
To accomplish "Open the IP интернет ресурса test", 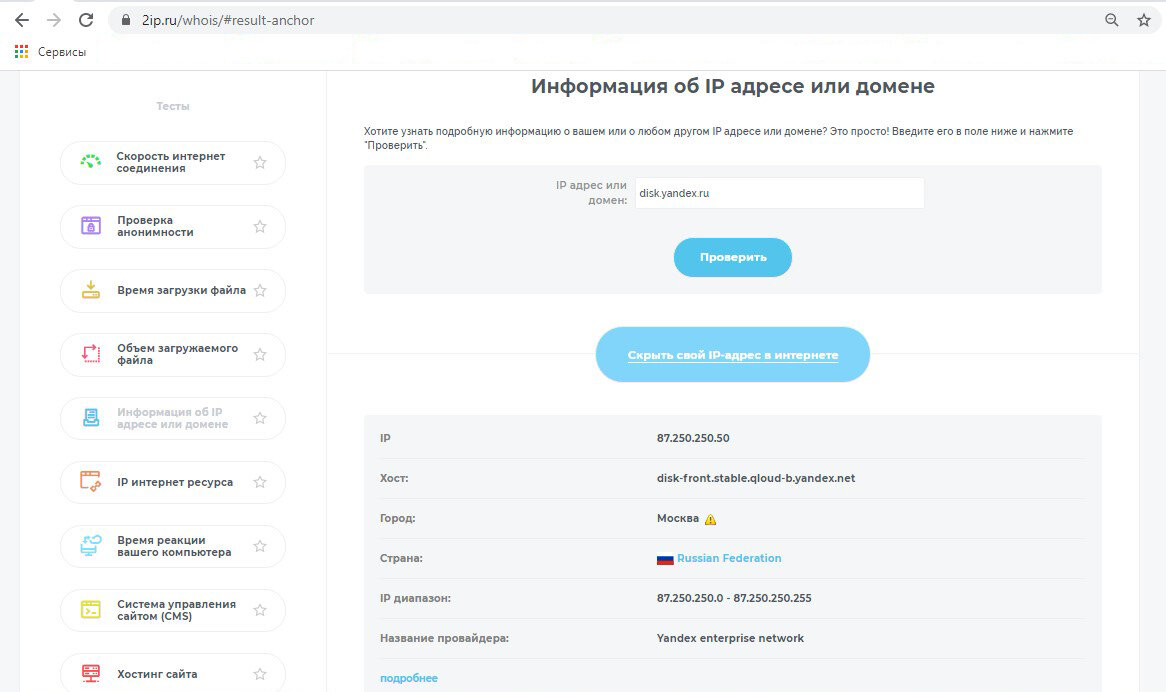I will tap(175, 482).
